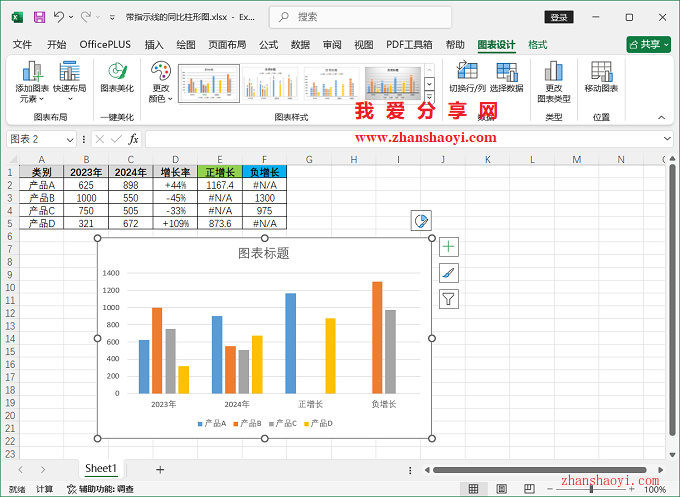Click the Share (共享) button
The image size is (680, 497).
(x=648, y=45)
